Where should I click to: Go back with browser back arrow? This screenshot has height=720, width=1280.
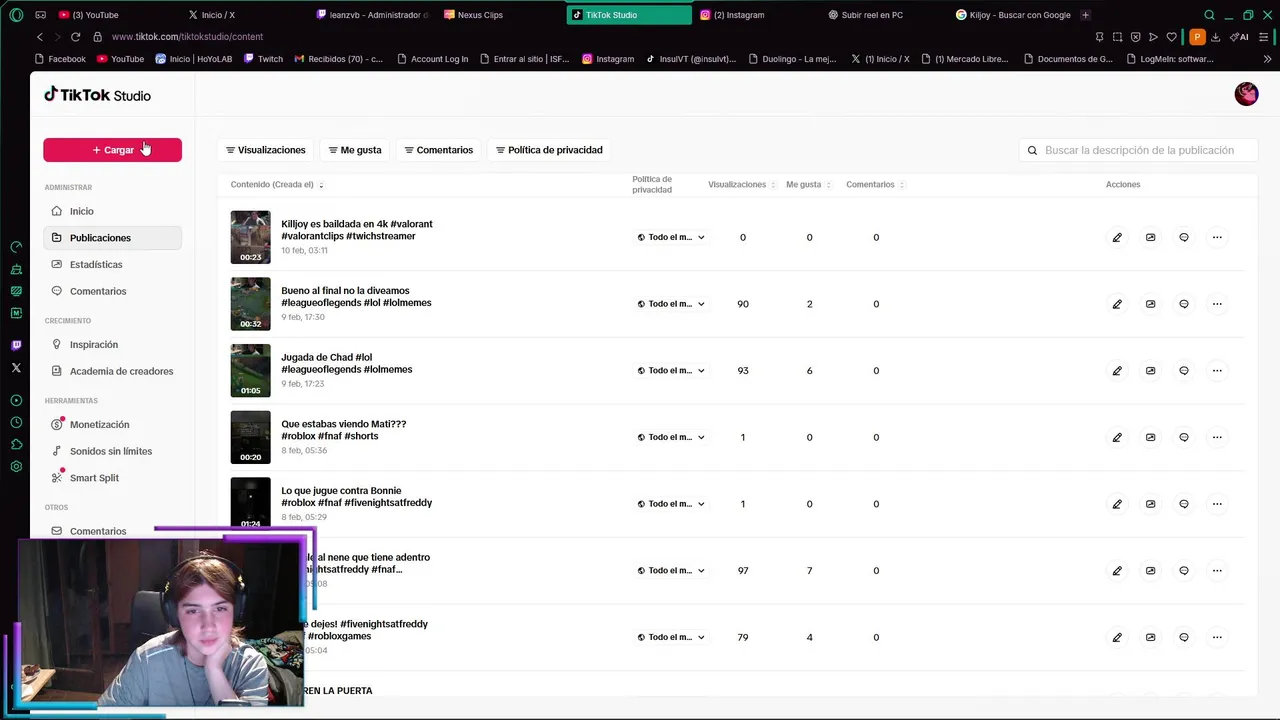pyautogui.click(x=40, y=37)
